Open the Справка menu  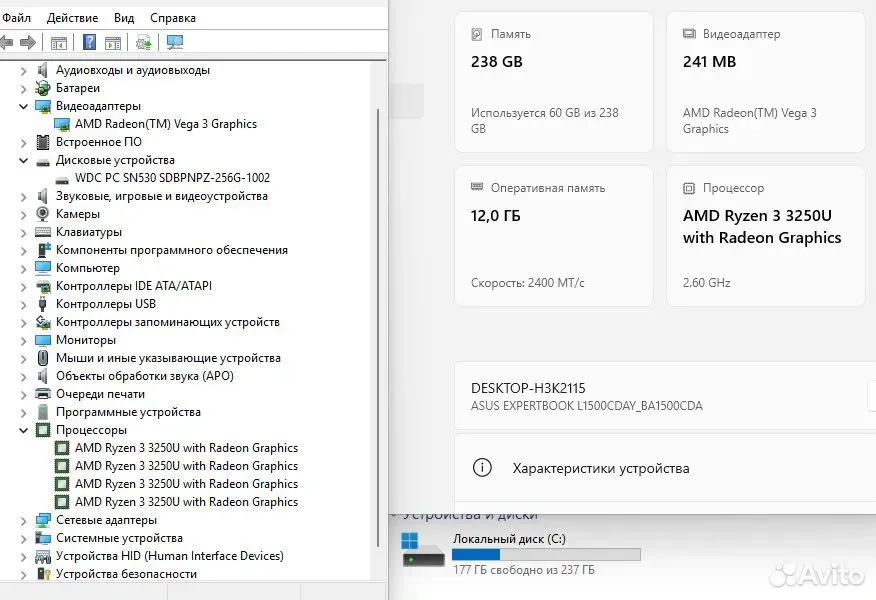[x=173, y=18]
